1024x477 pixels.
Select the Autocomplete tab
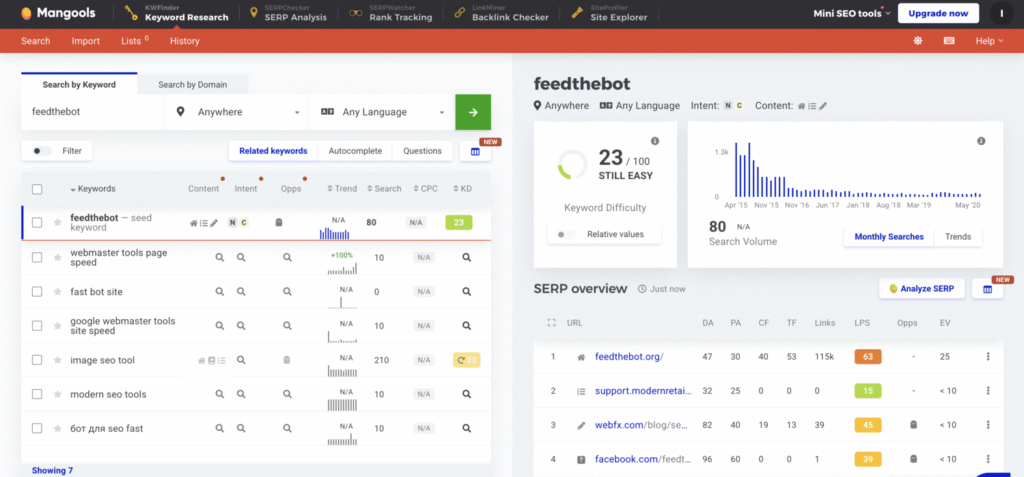pyautogui.click(x=355, y=151)
